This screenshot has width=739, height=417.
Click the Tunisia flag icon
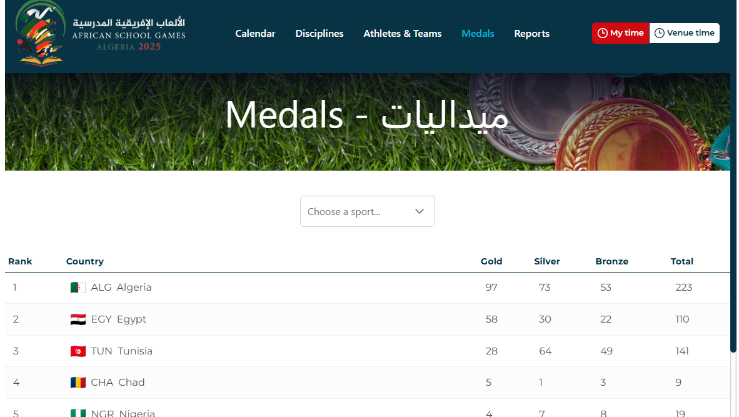coord(77,351)
